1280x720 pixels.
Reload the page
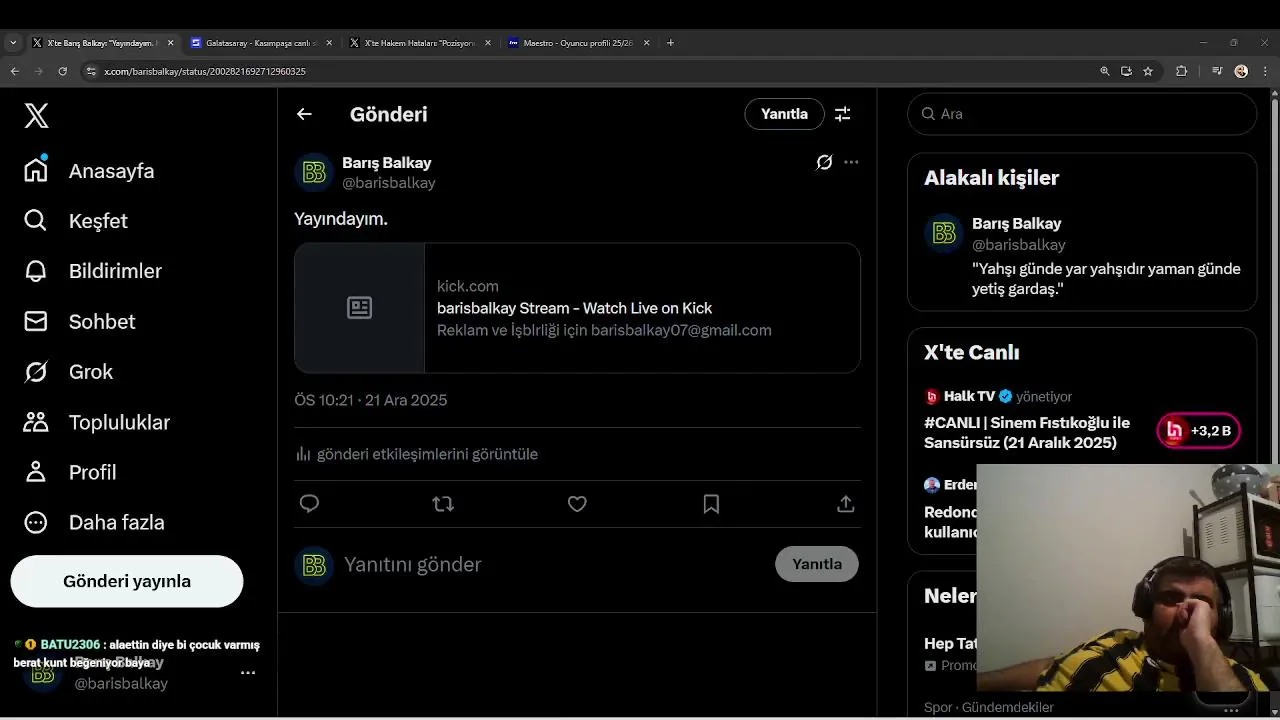point(63,71)
